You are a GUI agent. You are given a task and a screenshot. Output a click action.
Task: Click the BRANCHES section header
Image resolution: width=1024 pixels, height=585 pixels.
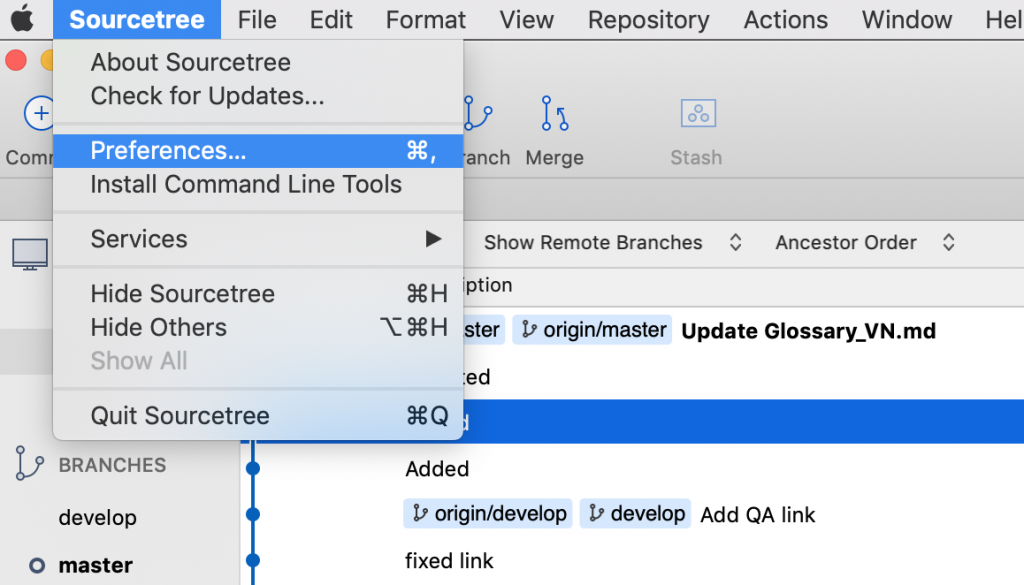pos(112,466)
